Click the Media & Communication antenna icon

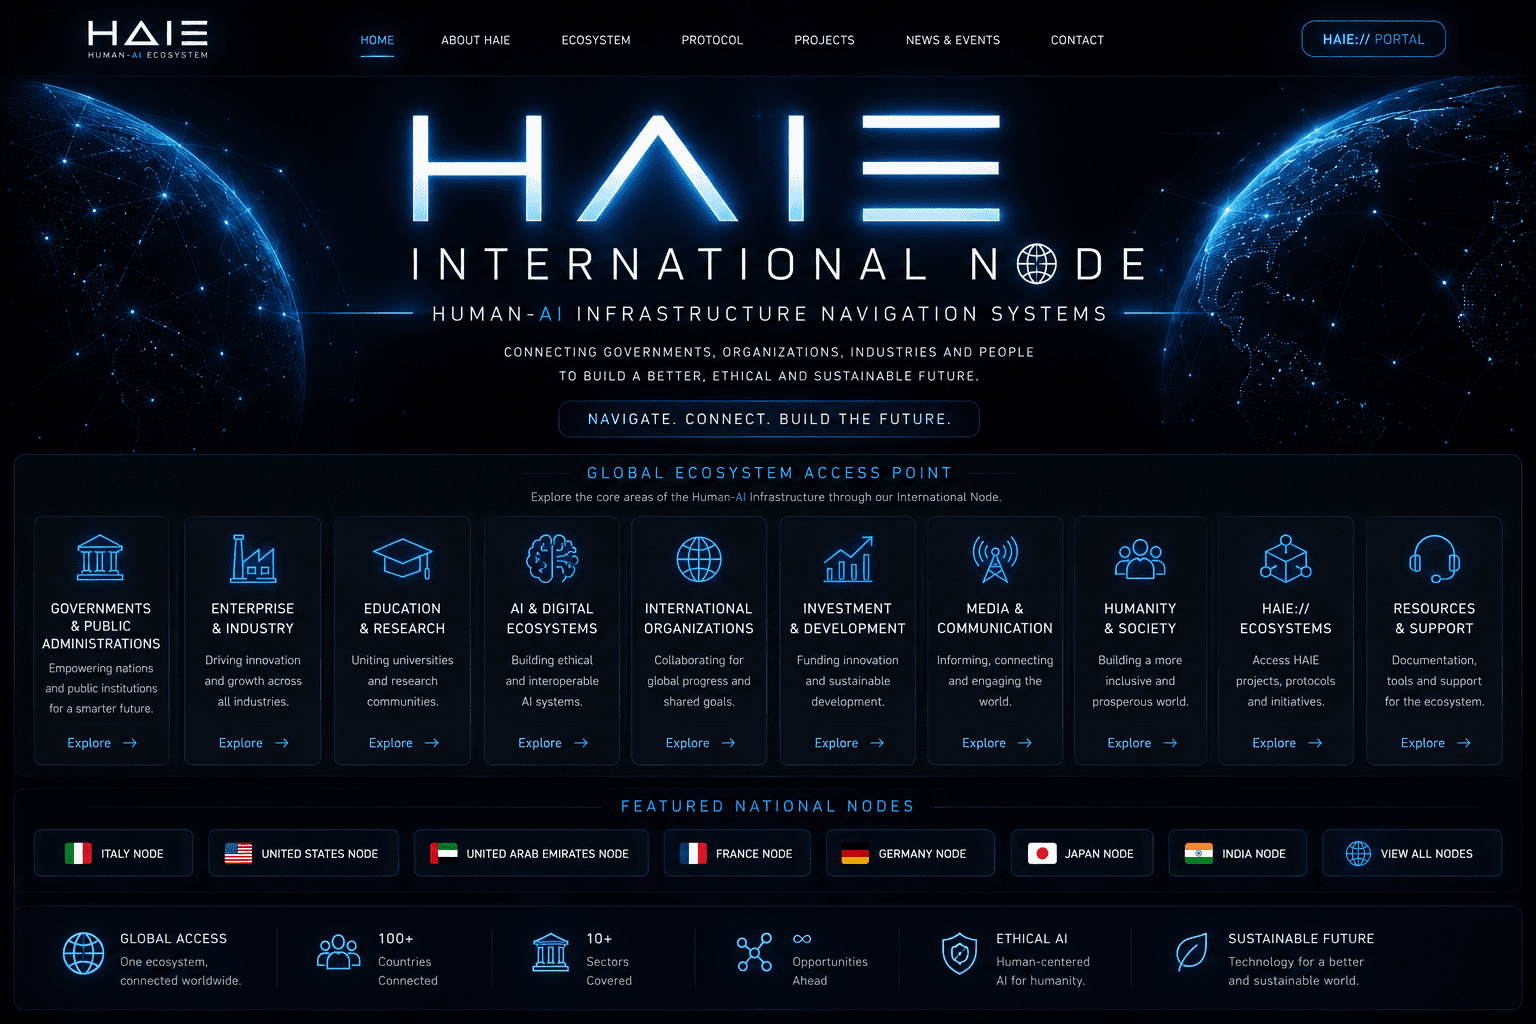click(995, 558)
